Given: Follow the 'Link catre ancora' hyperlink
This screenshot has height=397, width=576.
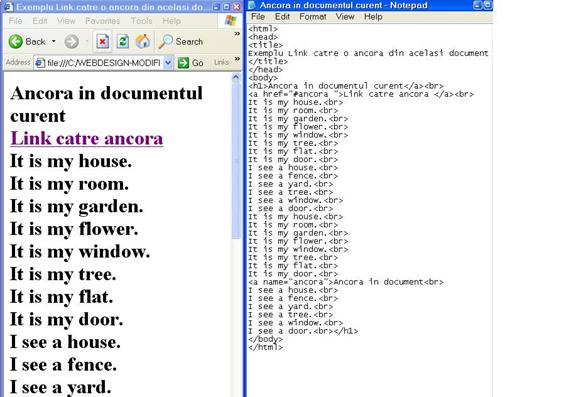Looking at the screenshot, I should [87, 138].
